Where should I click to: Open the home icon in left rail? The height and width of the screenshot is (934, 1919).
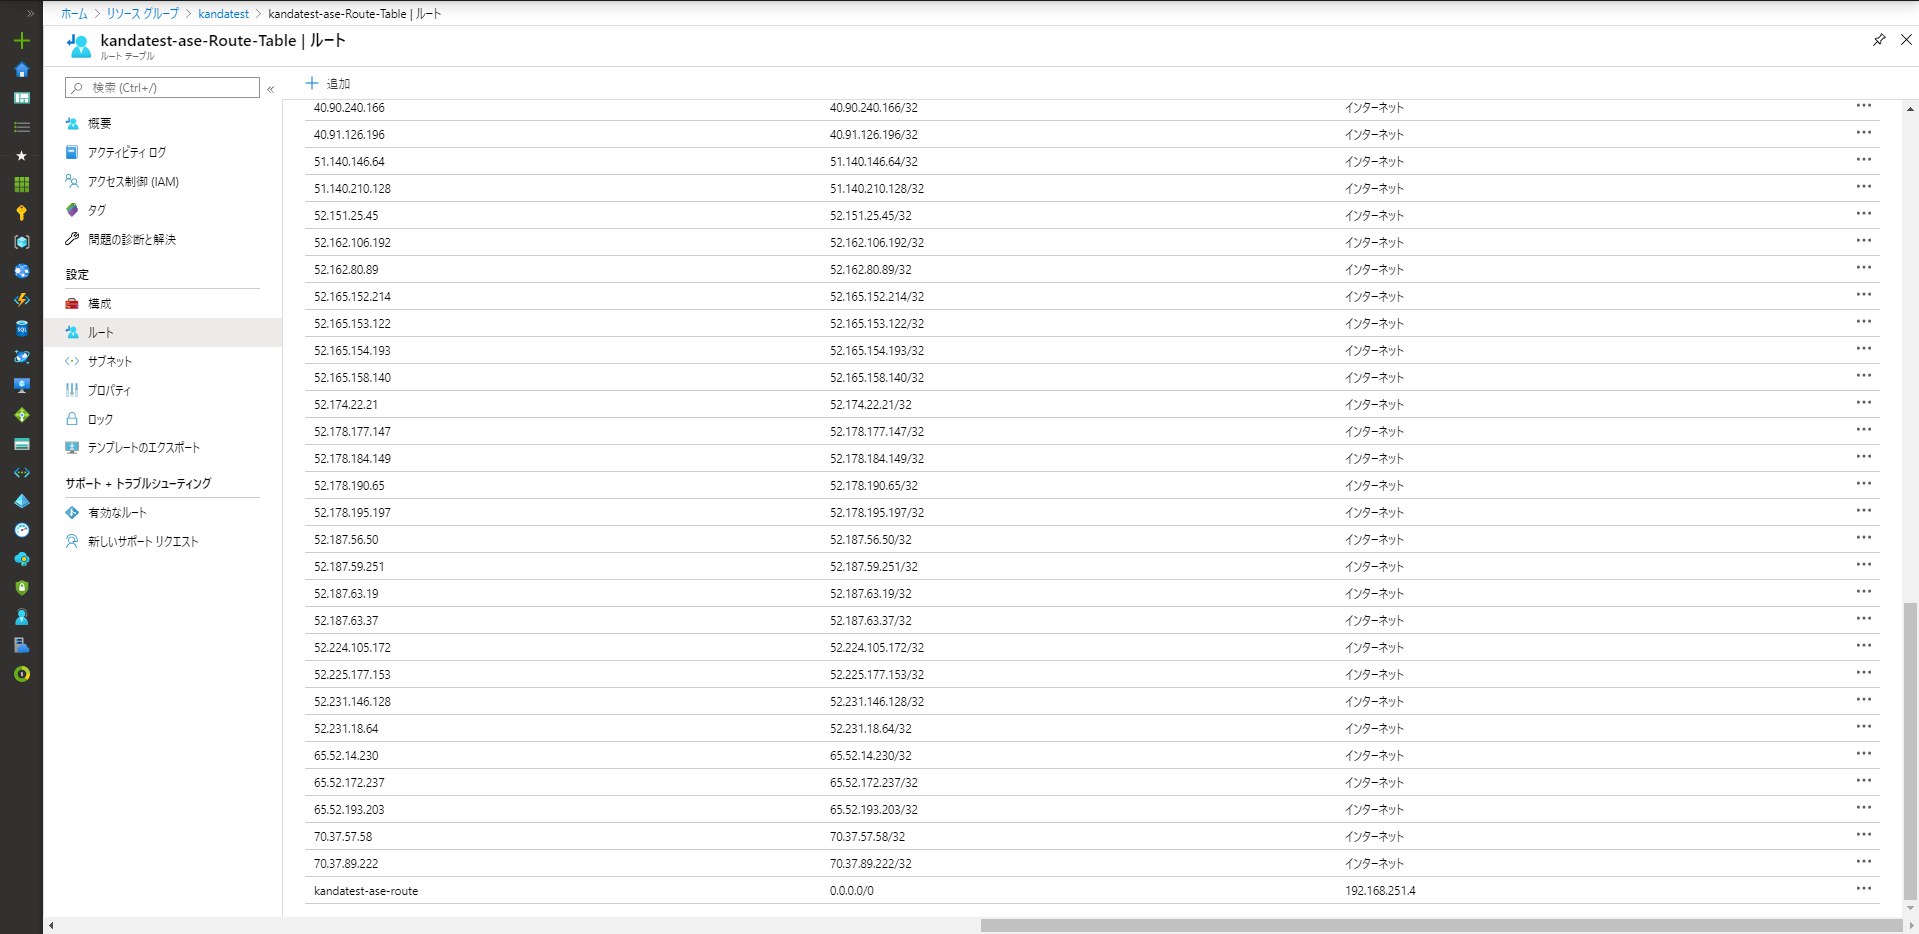pos(21,70)
